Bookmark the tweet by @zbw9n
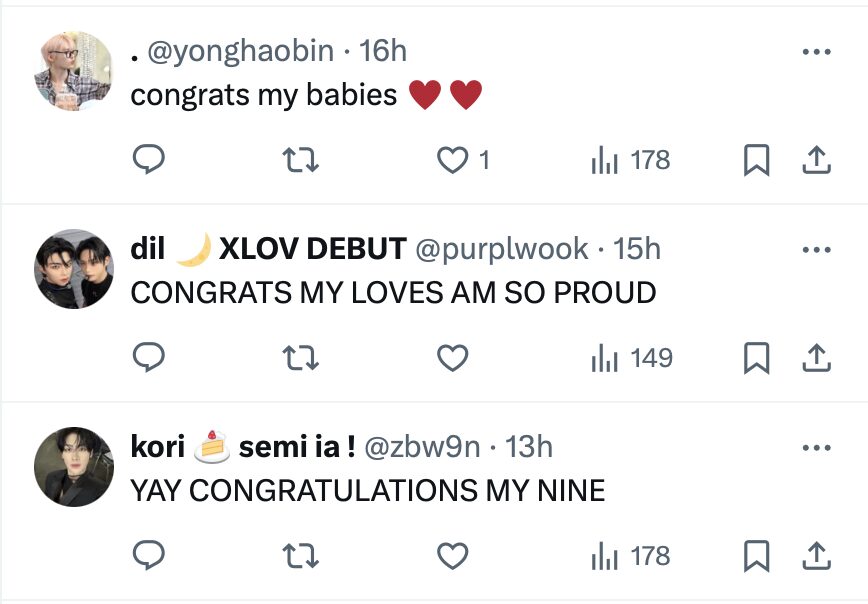This screenshot has height=604, width=868. 757,556
